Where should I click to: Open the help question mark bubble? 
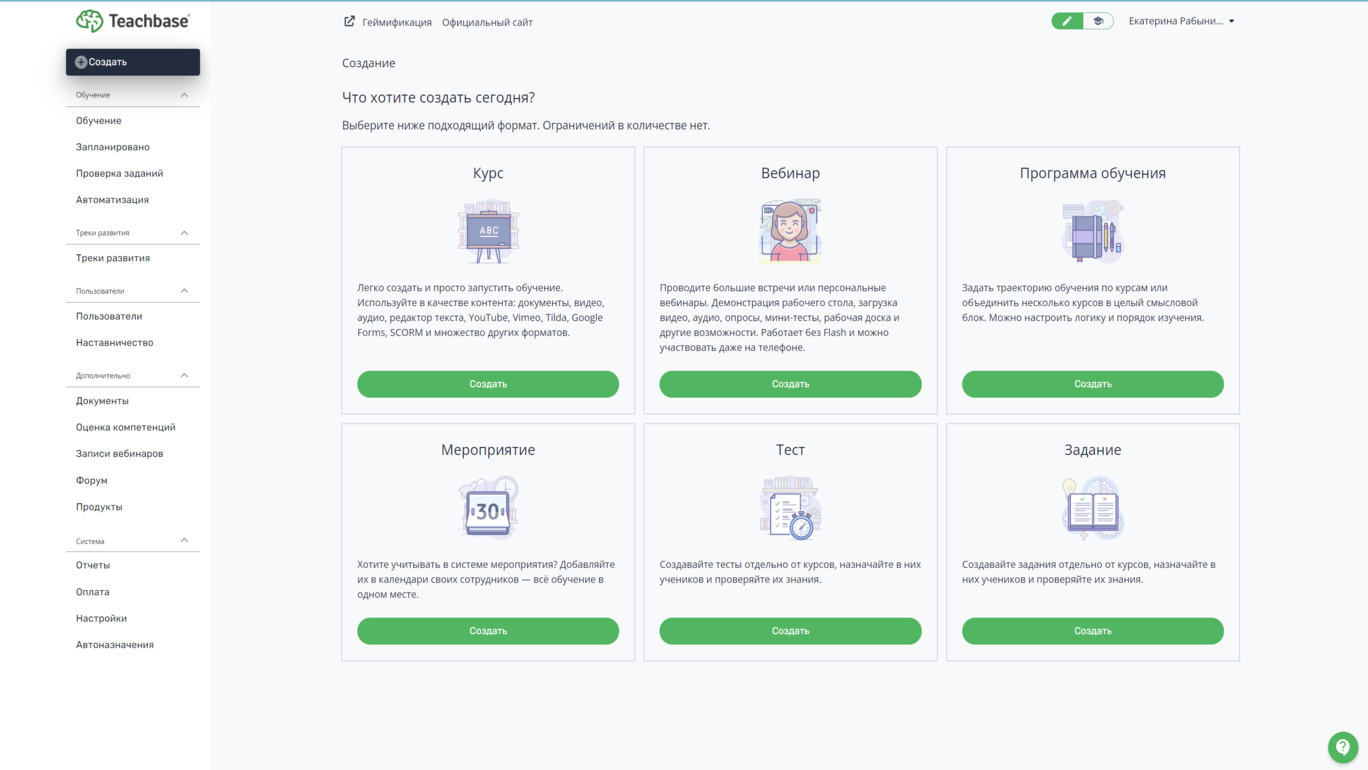click(1343, 747)
